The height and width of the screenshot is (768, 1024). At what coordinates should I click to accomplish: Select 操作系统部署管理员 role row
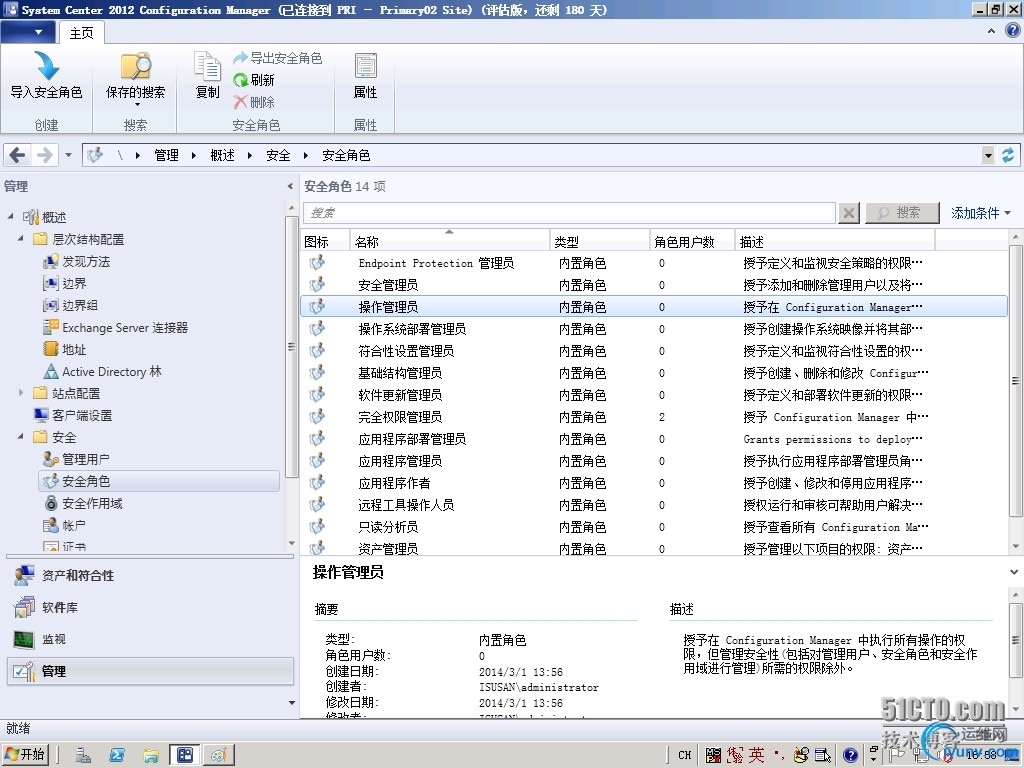pos(654,329)
